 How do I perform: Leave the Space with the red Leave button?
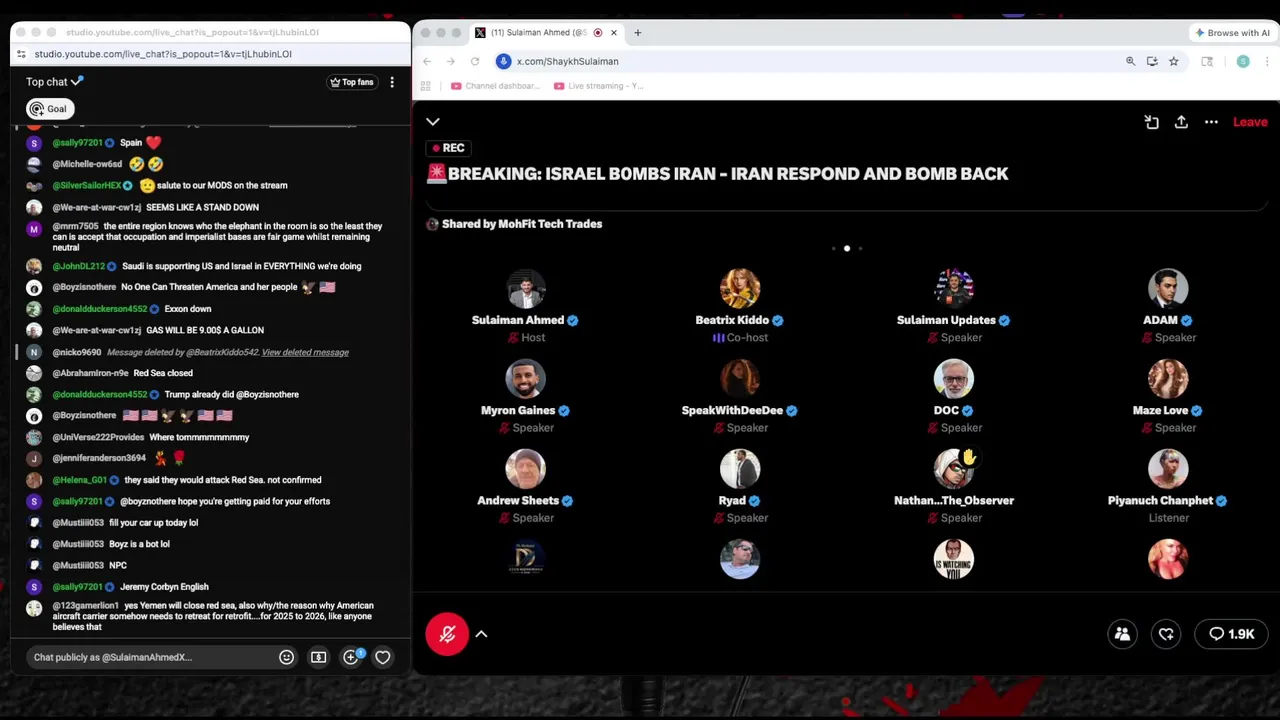(x=1250, y=122)
